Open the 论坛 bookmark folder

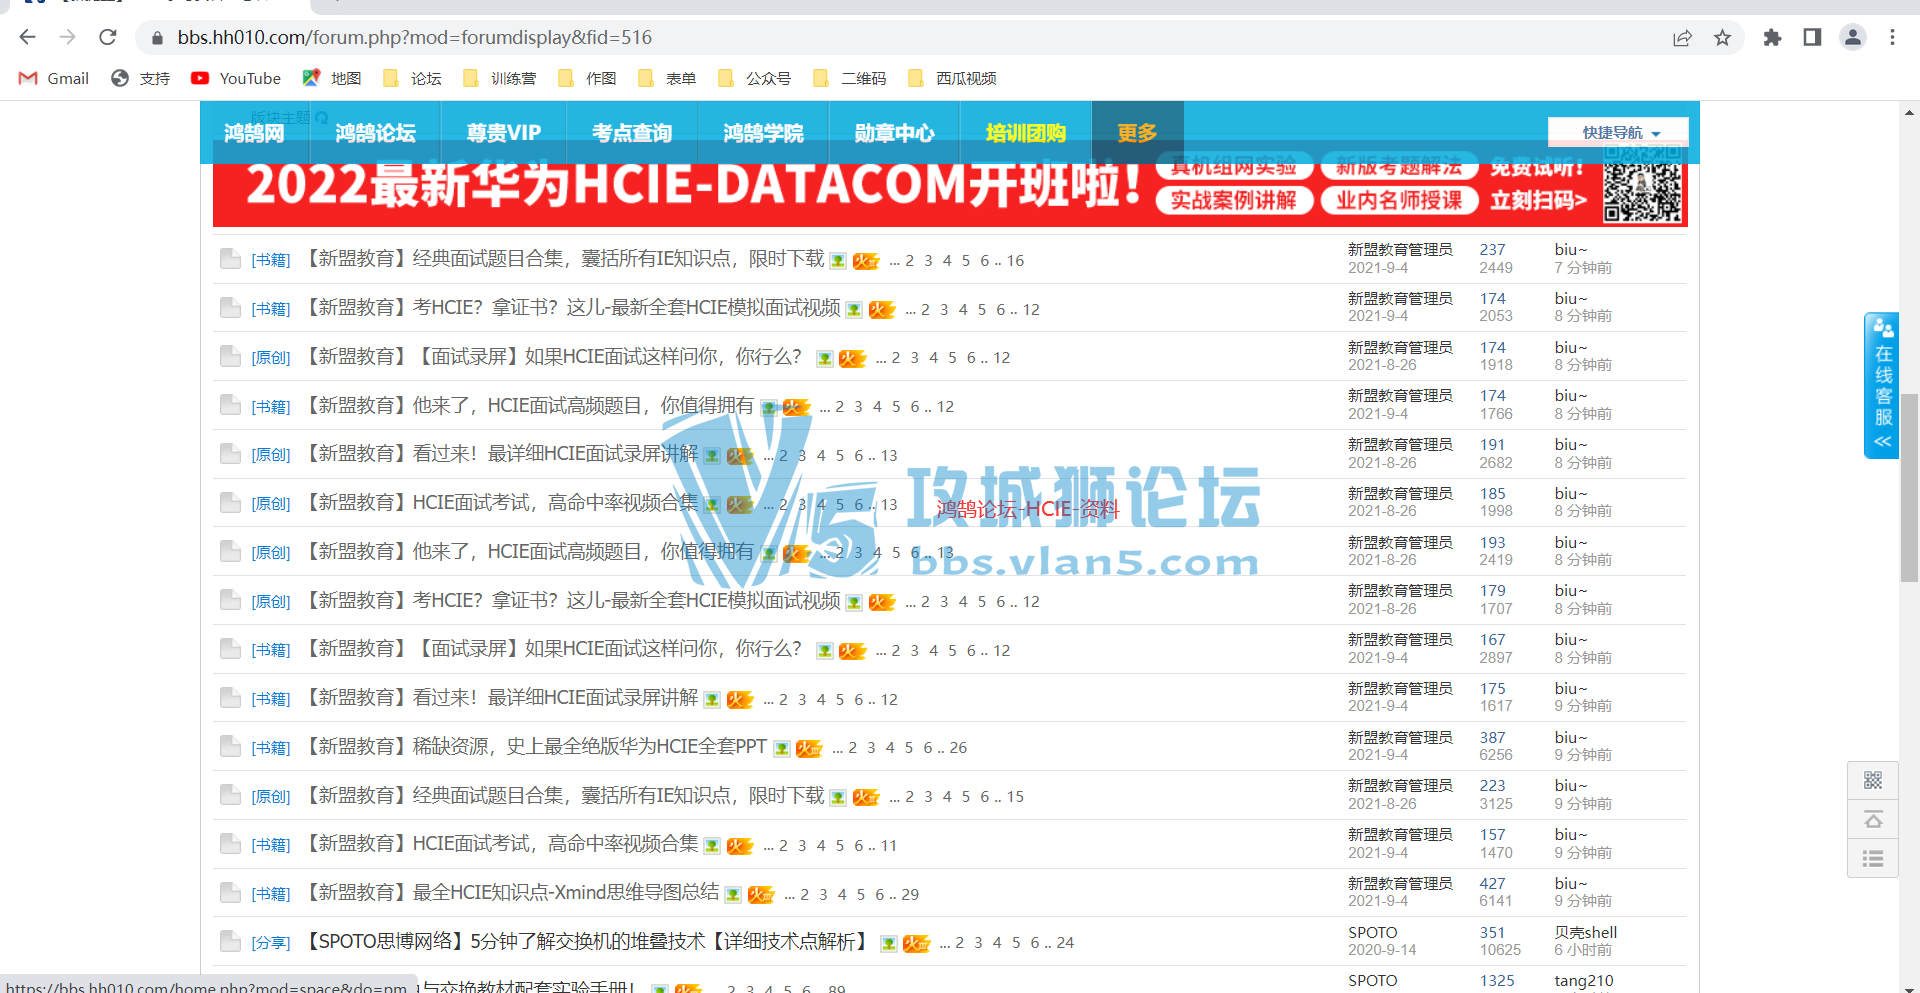pyautogui.click(x=412, y=78)
